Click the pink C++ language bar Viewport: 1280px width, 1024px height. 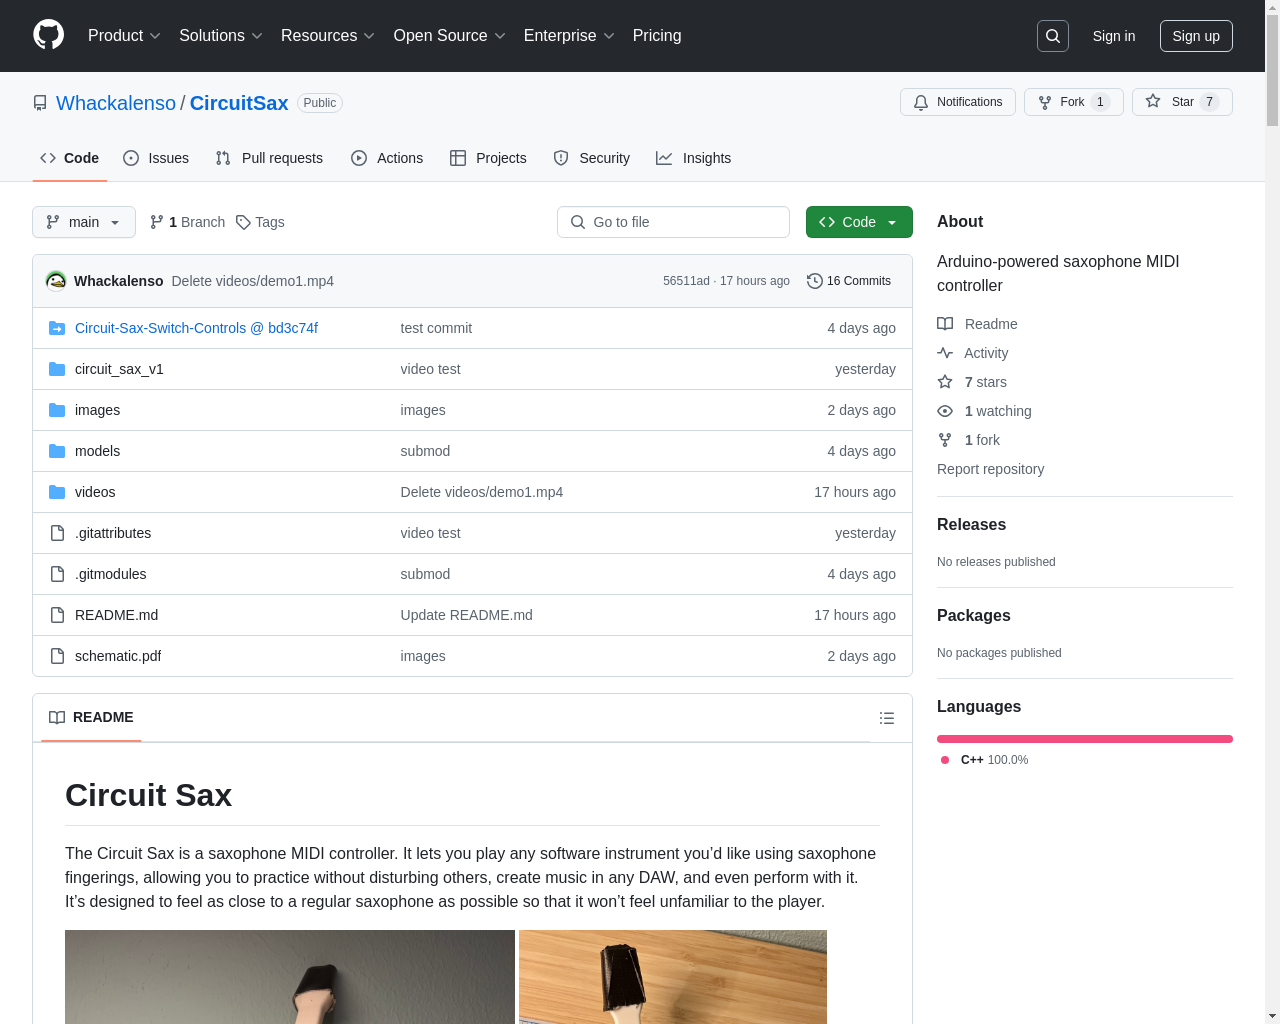1085,739
